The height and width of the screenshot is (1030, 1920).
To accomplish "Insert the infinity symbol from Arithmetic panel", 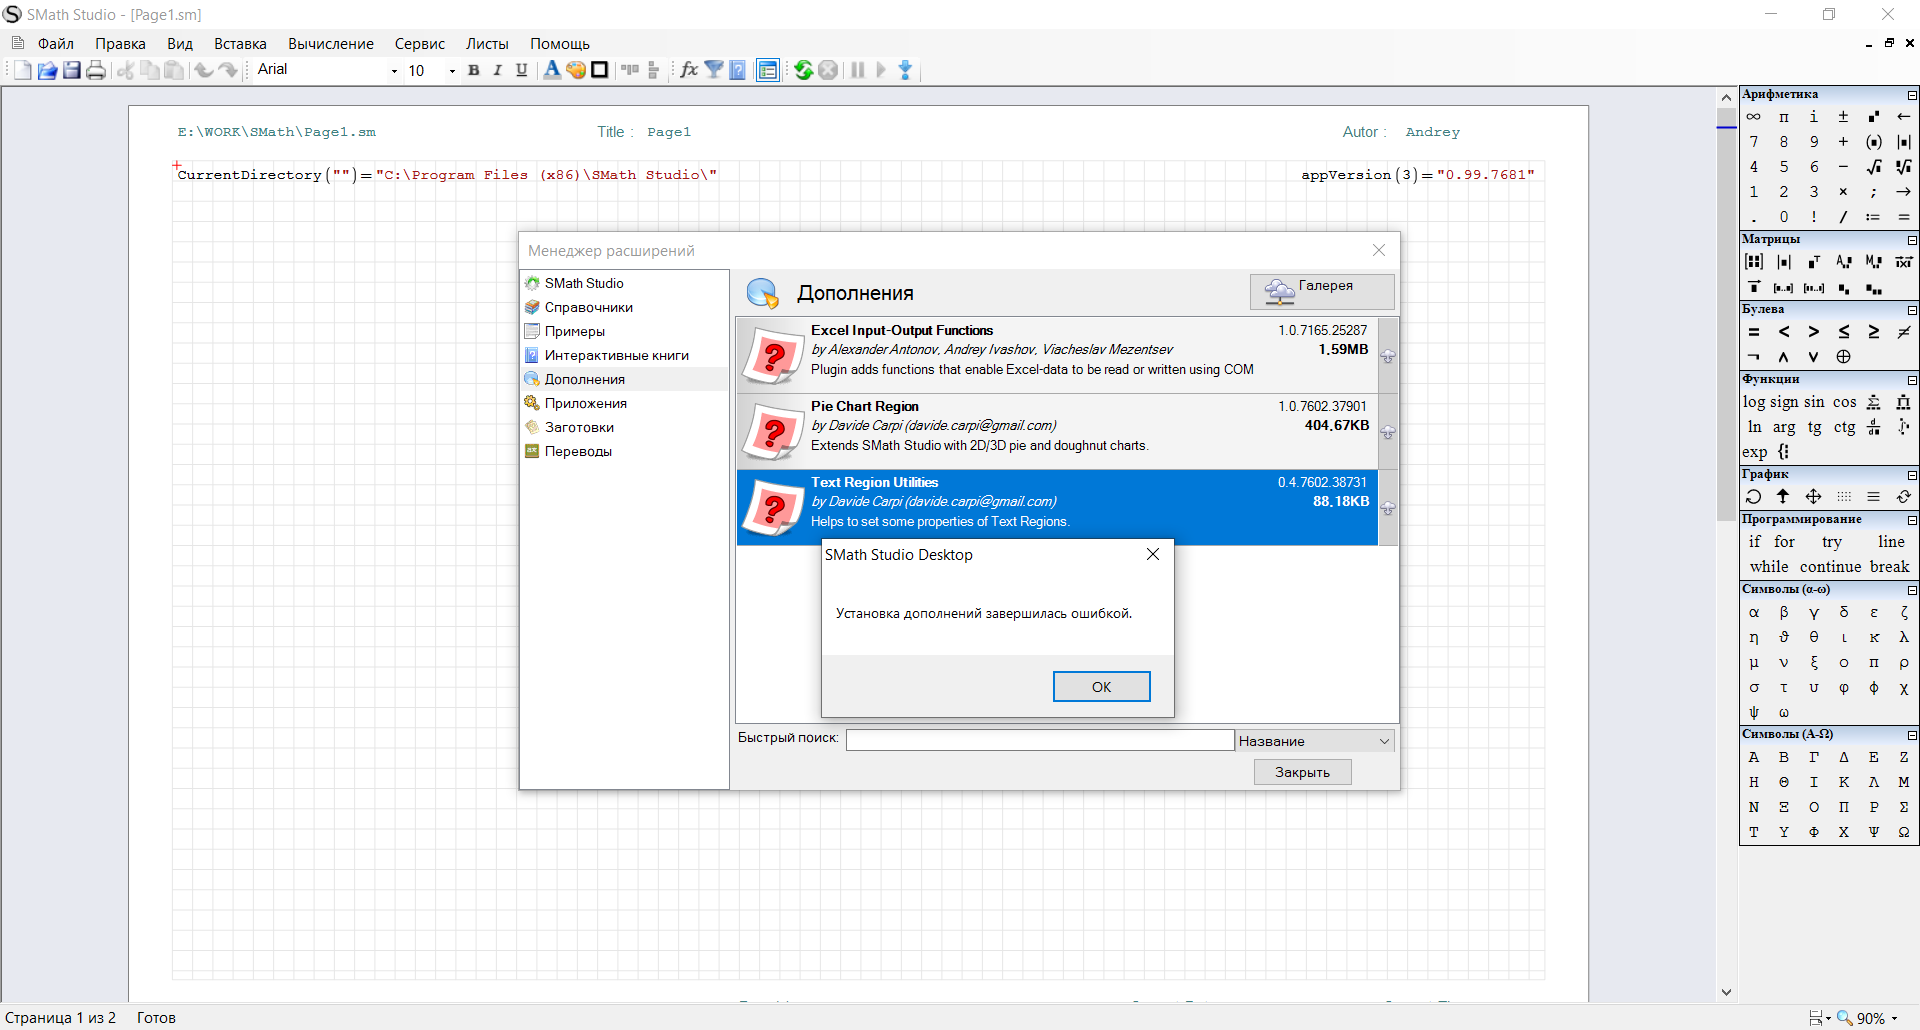I will [1754, 117].
